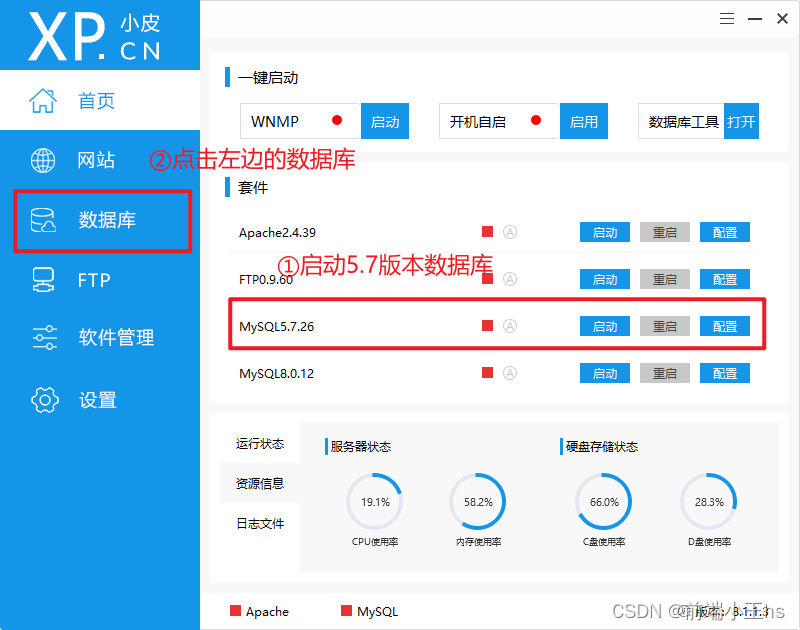Viewport: 800px width, 630px height.
Task: Open MySQL5.7.26 配置 settings
Action: [x=724, y=326]
